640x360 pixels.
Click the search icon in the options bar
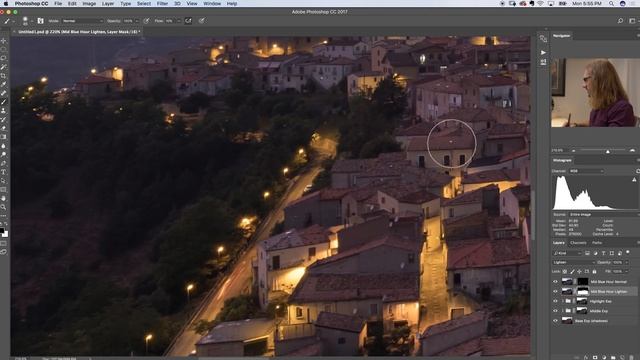[620, 20]
